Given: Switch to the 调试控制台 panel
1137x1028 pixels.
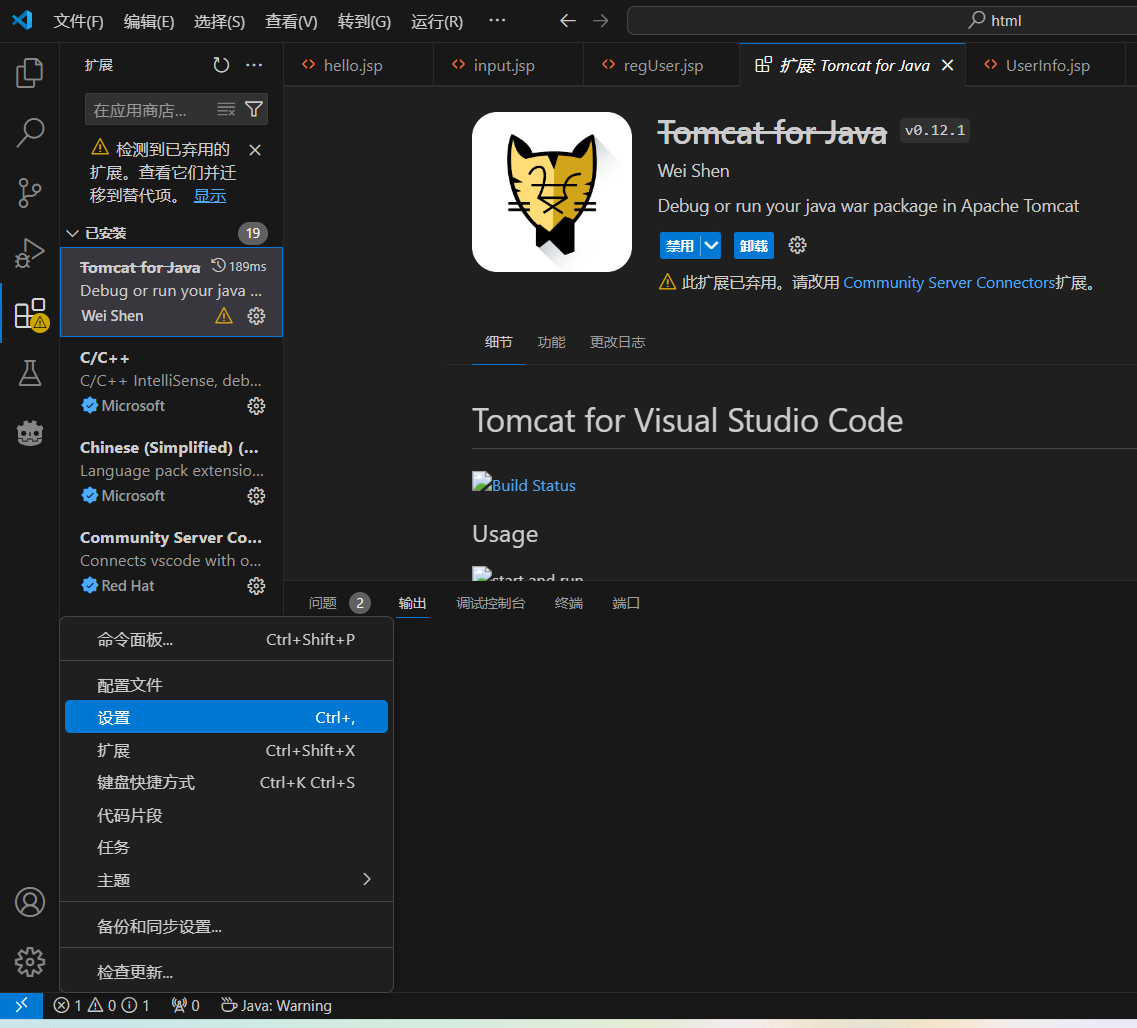Looking at the screenshot, I should (x=490, y=603).
